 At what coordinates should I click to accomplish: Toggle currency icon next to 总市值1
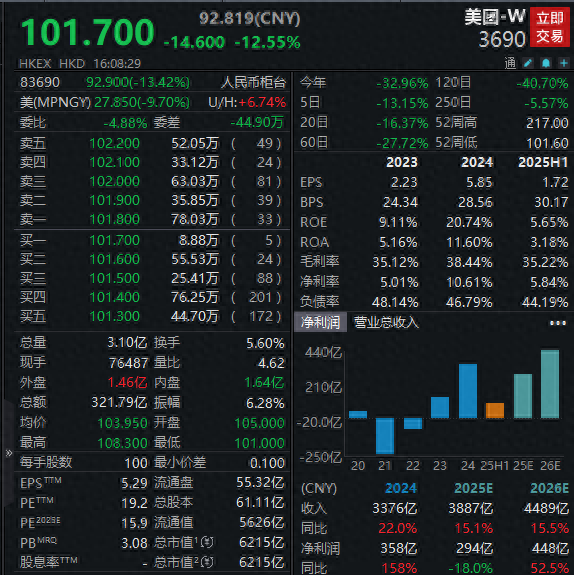coord(207,542)
